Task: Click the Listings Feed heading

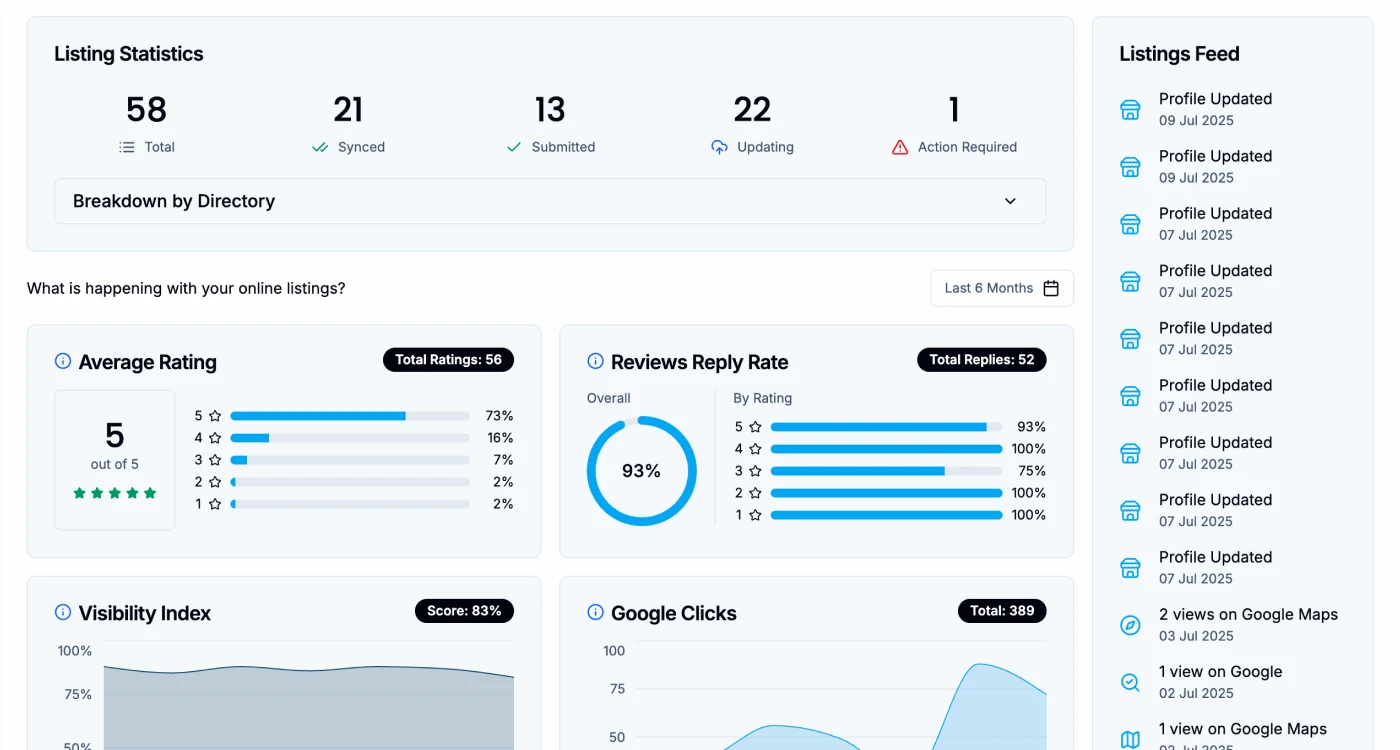Action: coord(1179,54)
